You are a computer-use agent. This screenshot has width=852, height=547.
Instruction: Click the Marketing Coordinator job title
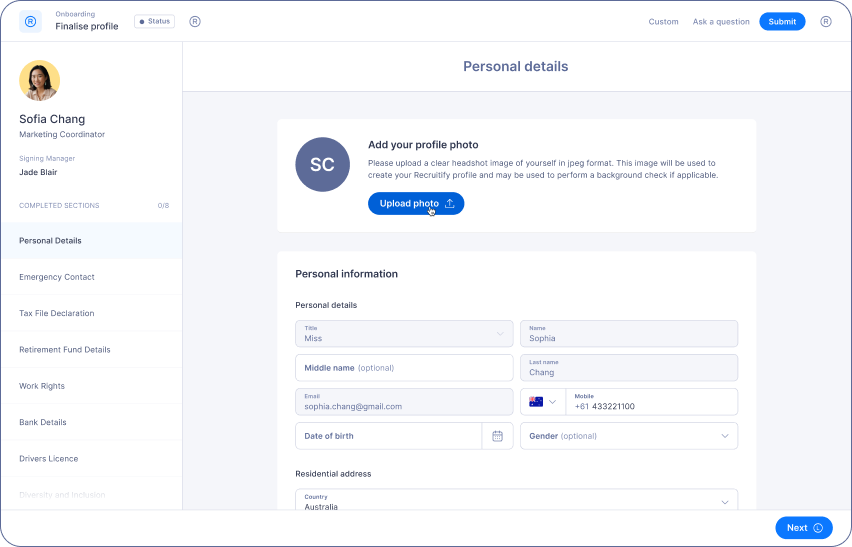[x=62, y=134]
